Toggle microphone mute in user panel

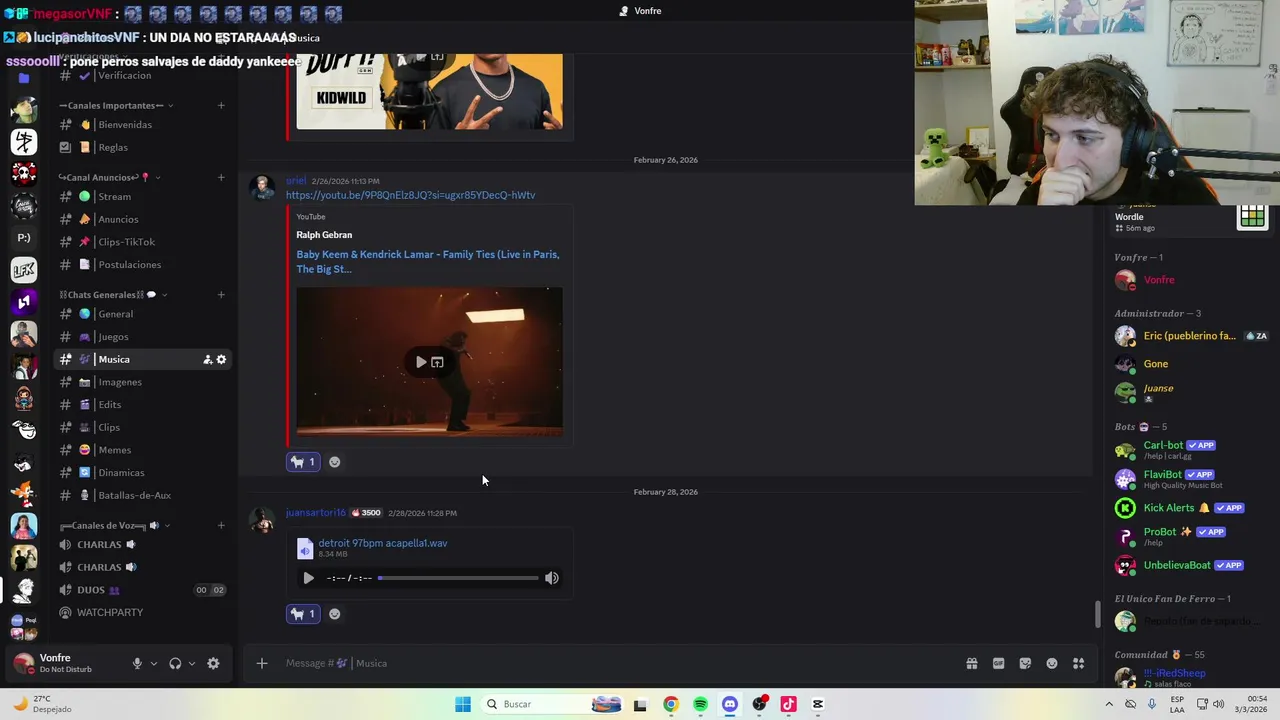(137, 663)
